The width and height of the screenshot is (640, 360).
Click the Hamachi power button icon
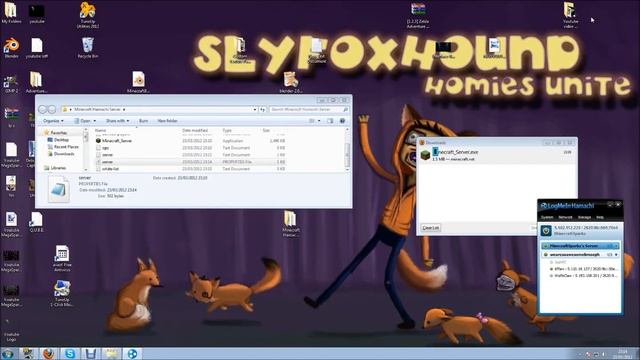tap(546, 230)
